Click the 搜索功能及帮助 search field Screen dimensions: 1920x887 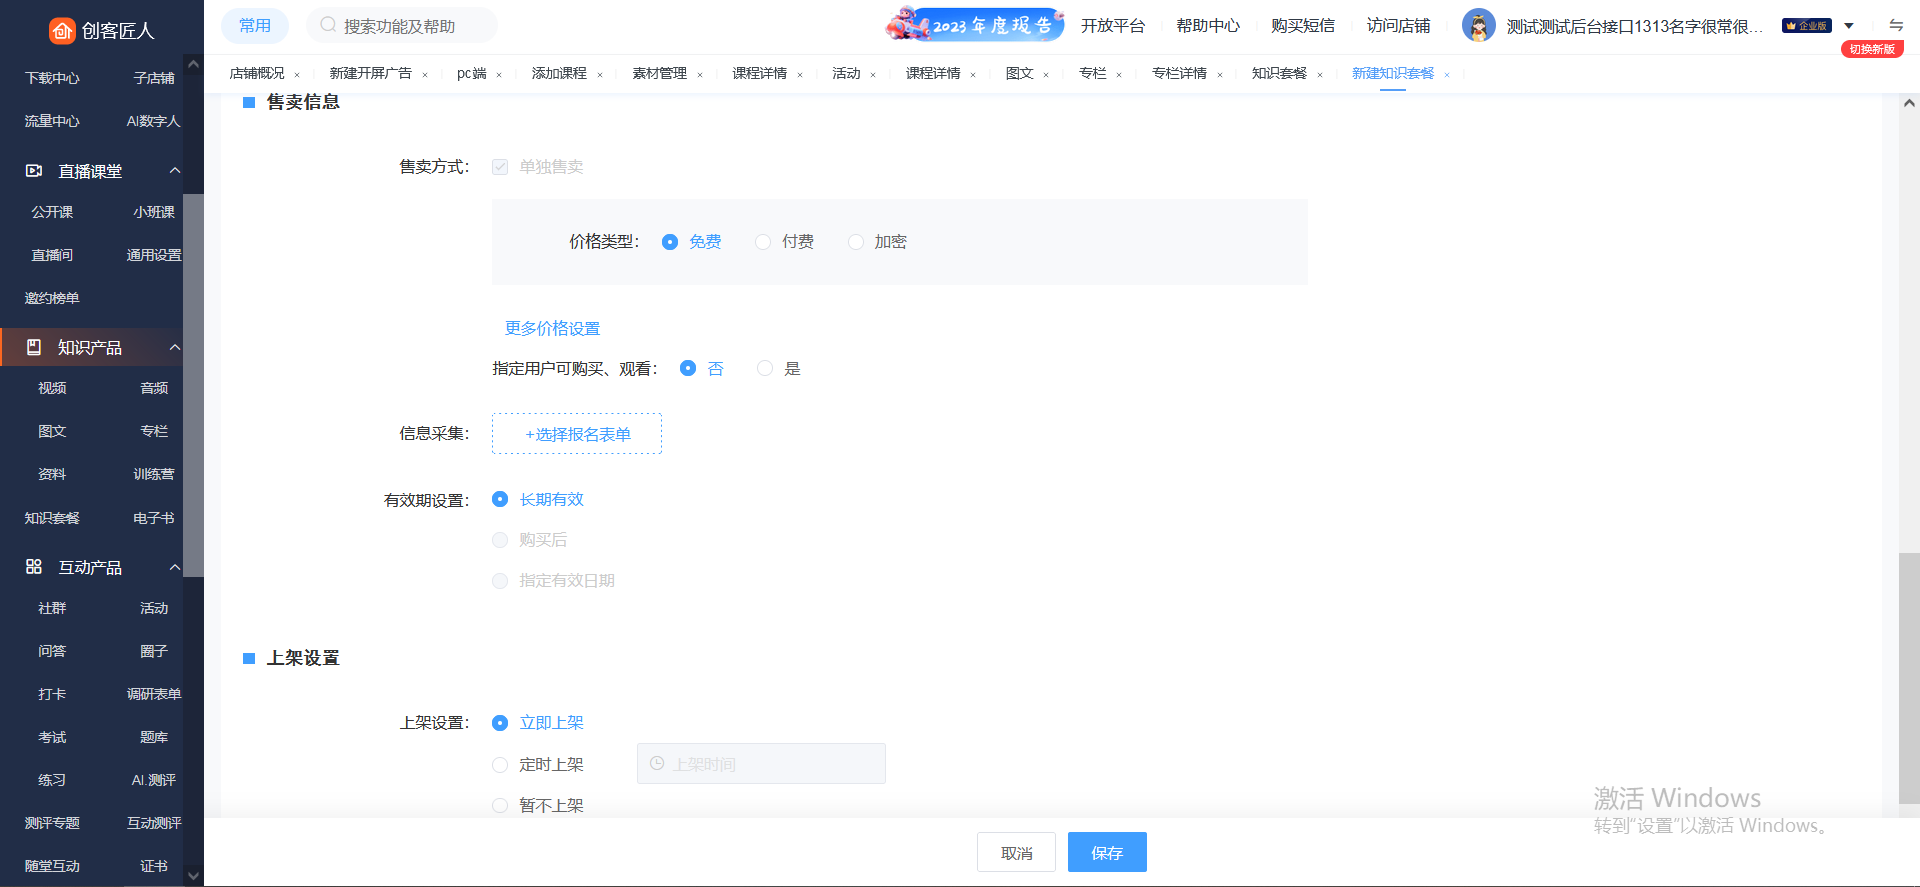pos(410,26)
